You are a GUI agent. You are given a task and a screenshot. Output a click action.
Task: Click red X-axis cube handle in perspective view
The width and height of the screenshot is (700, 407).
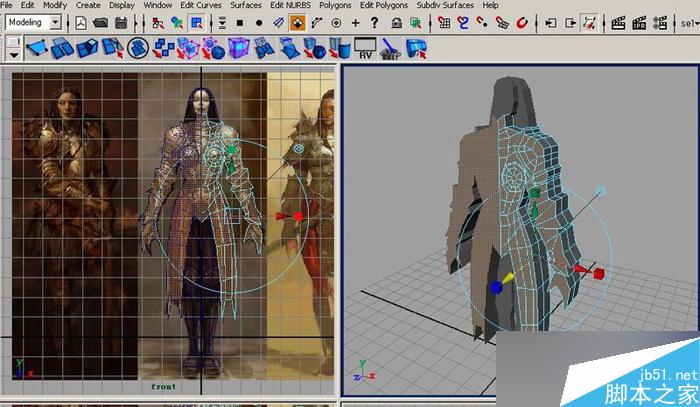pos(598,274)
